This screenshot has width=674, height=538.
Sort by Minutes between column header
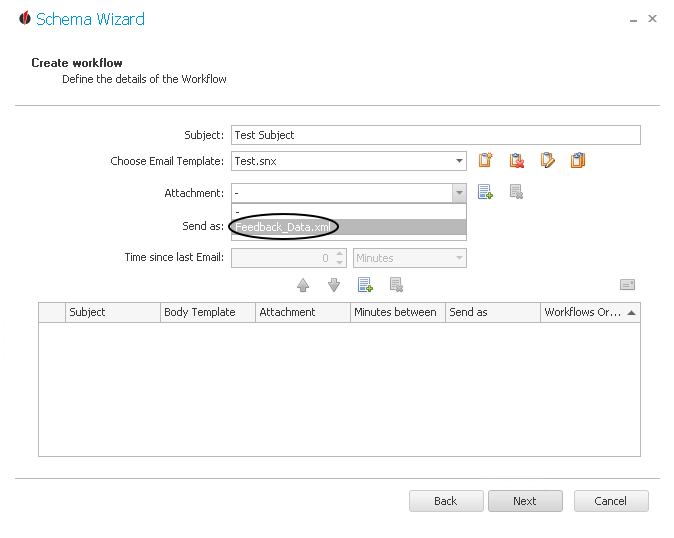(x=398, y=312)
